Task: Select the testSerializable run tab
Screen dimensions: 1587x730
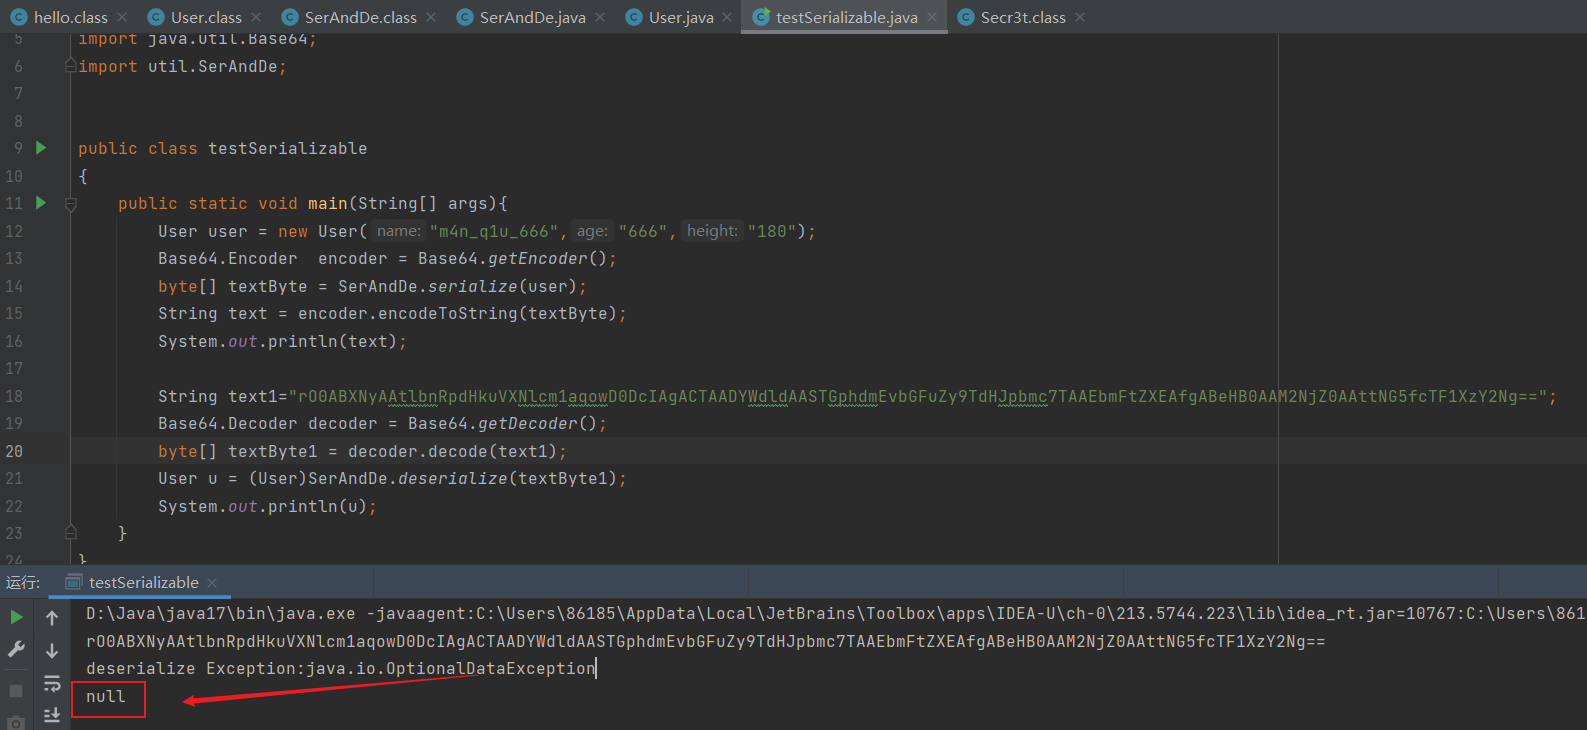Action: tap(143, 582)
